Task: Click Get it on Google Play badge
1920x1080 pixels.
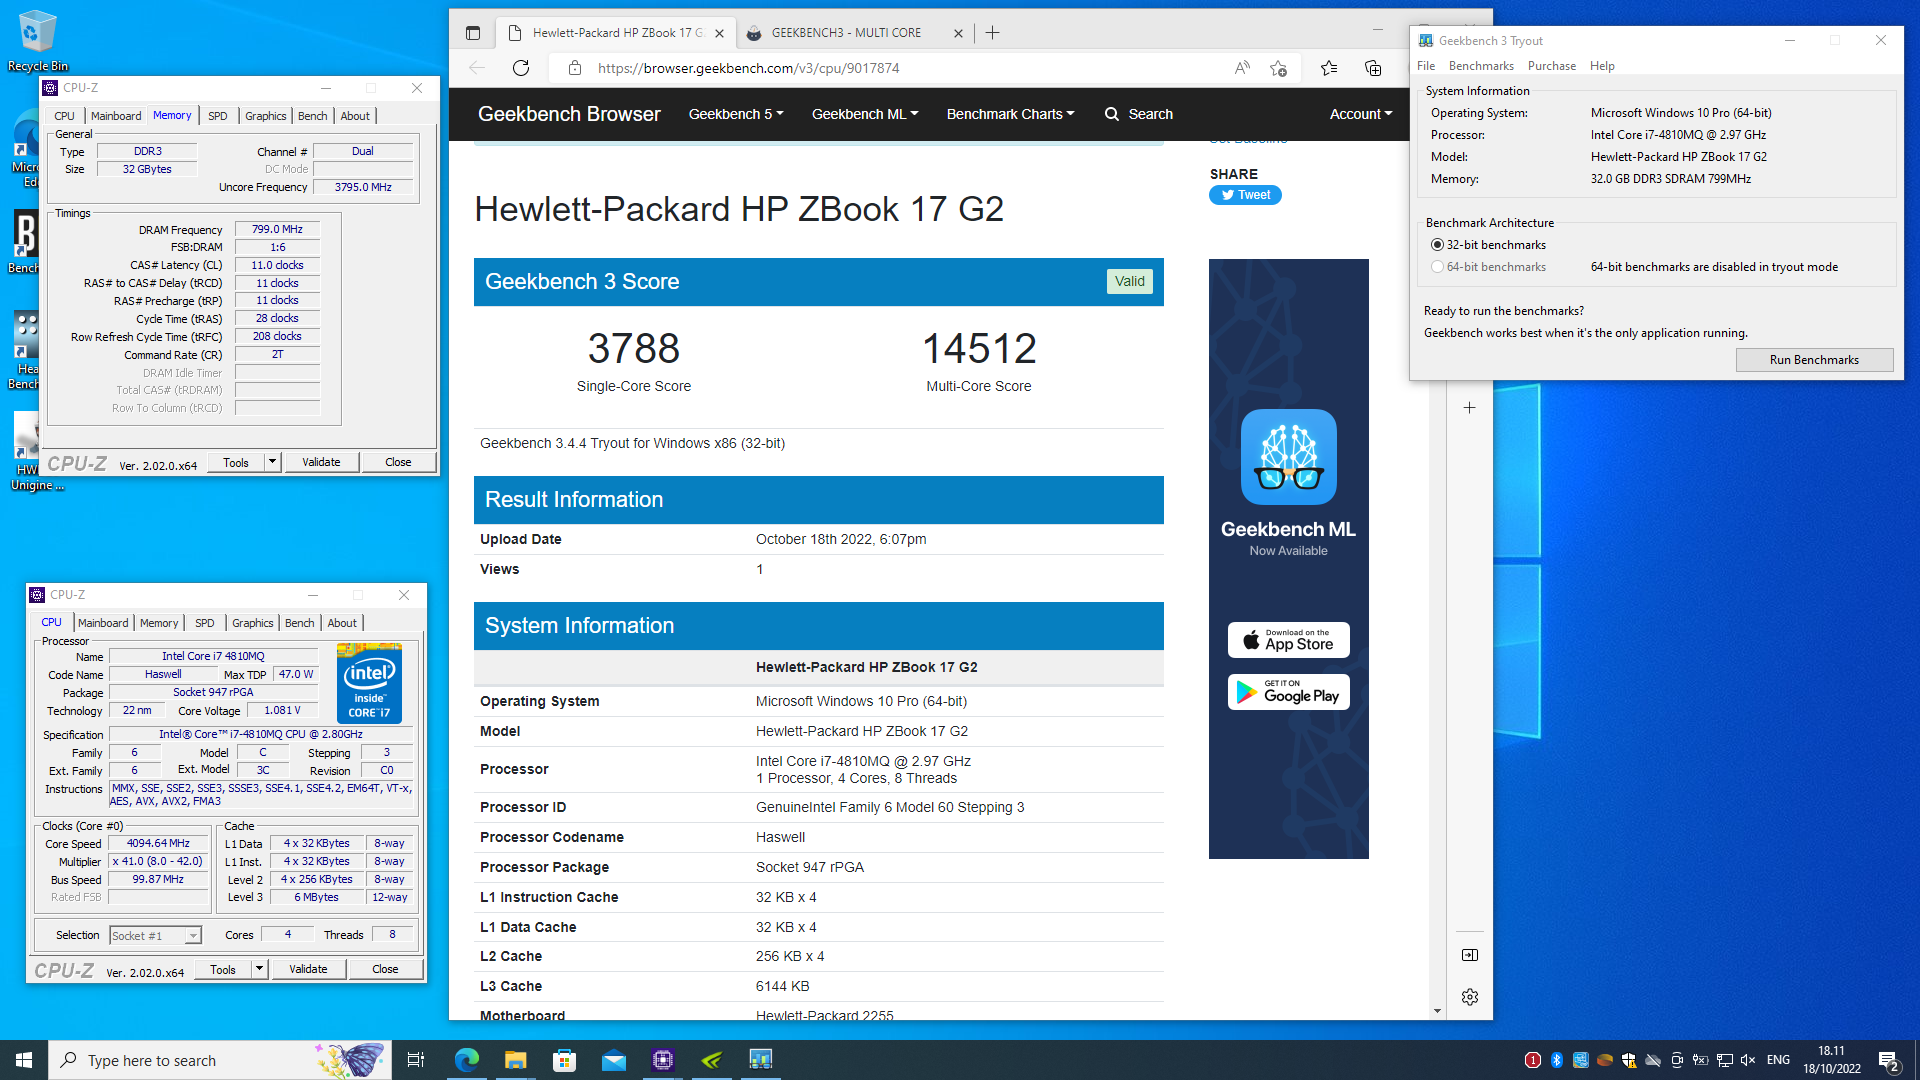Action: click(x=1288, y=692)
